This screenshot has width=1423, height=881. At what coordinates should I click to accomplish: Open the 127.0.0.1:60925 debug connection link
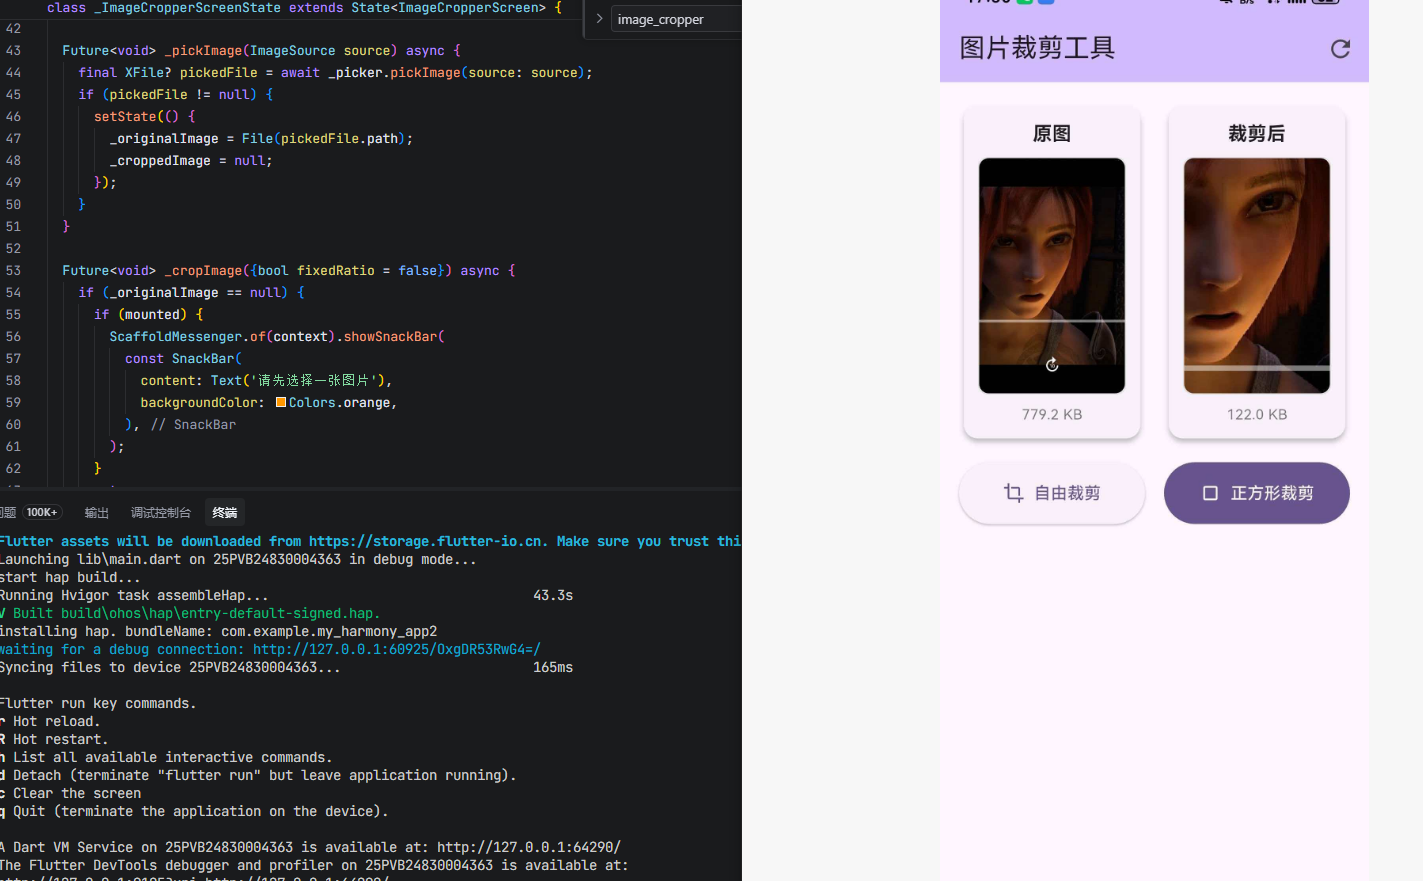coord(397,649)
